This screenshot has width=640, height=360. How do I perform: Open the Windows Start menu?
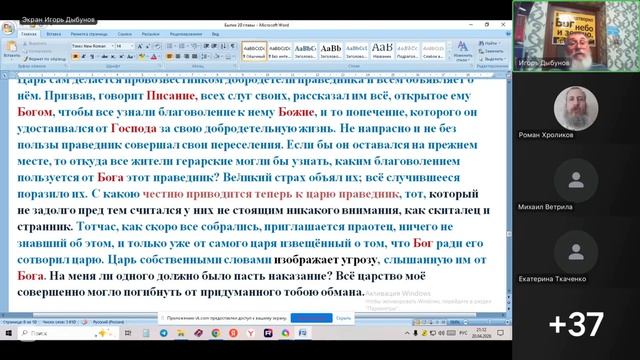9,333
